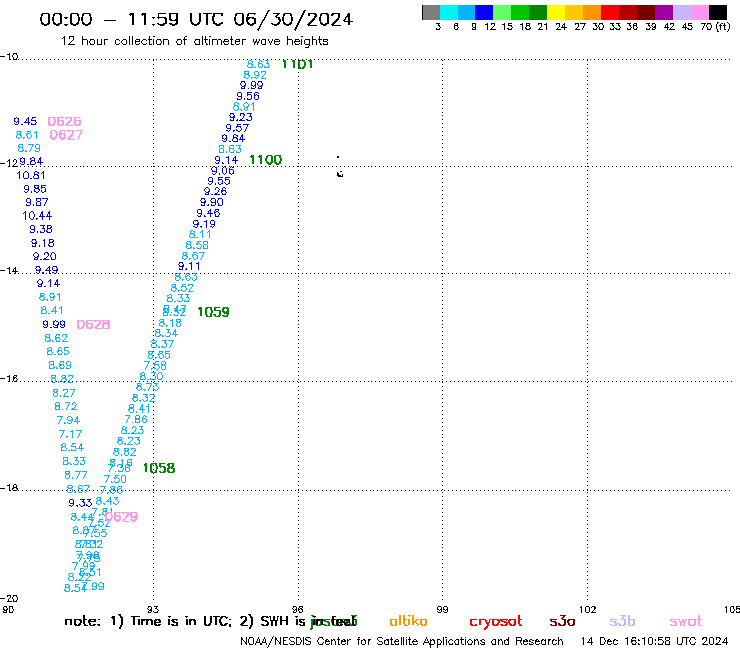Click the wave height value 9.57
This screenshot has width=740, height=650.
tap(237, 128)
